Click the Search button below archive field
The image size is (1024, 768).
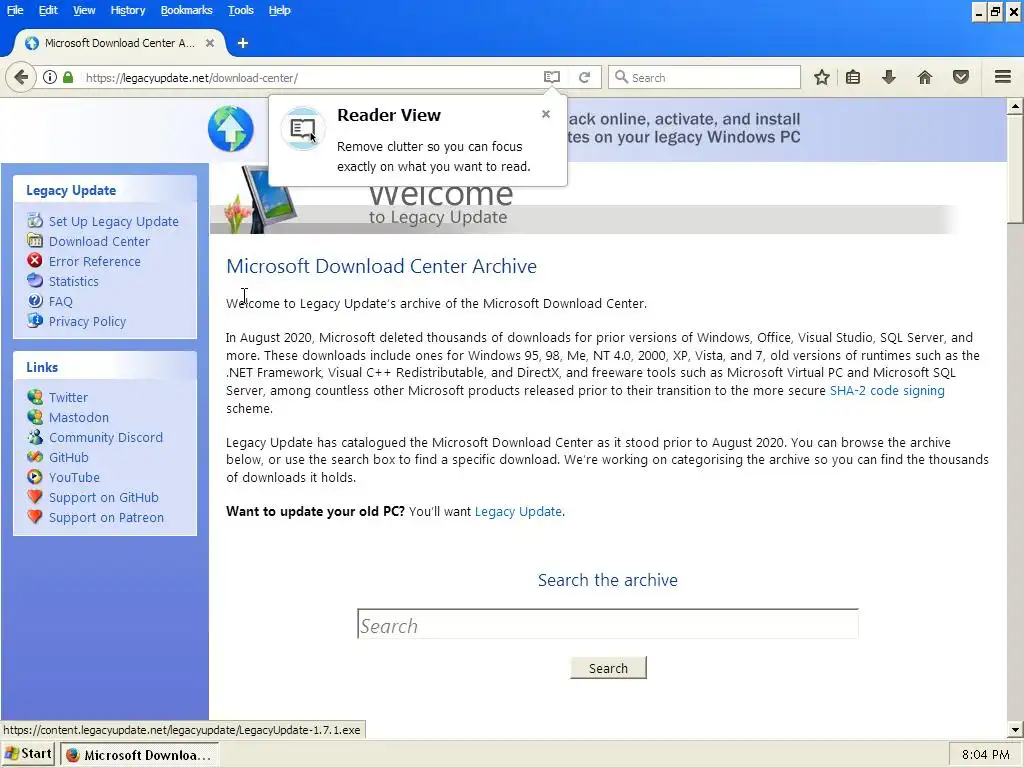point(608,668)
